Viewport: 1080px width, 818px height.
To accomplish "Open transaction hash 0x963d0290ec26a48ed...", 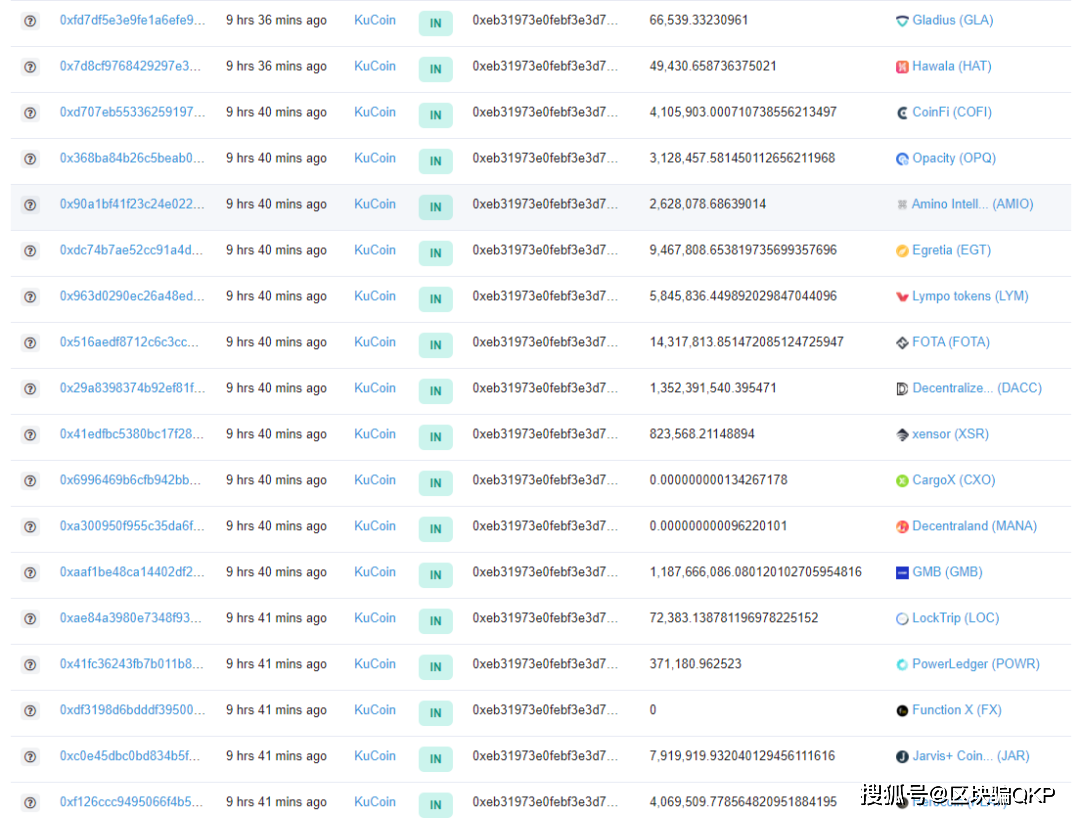I will (132, 296).
